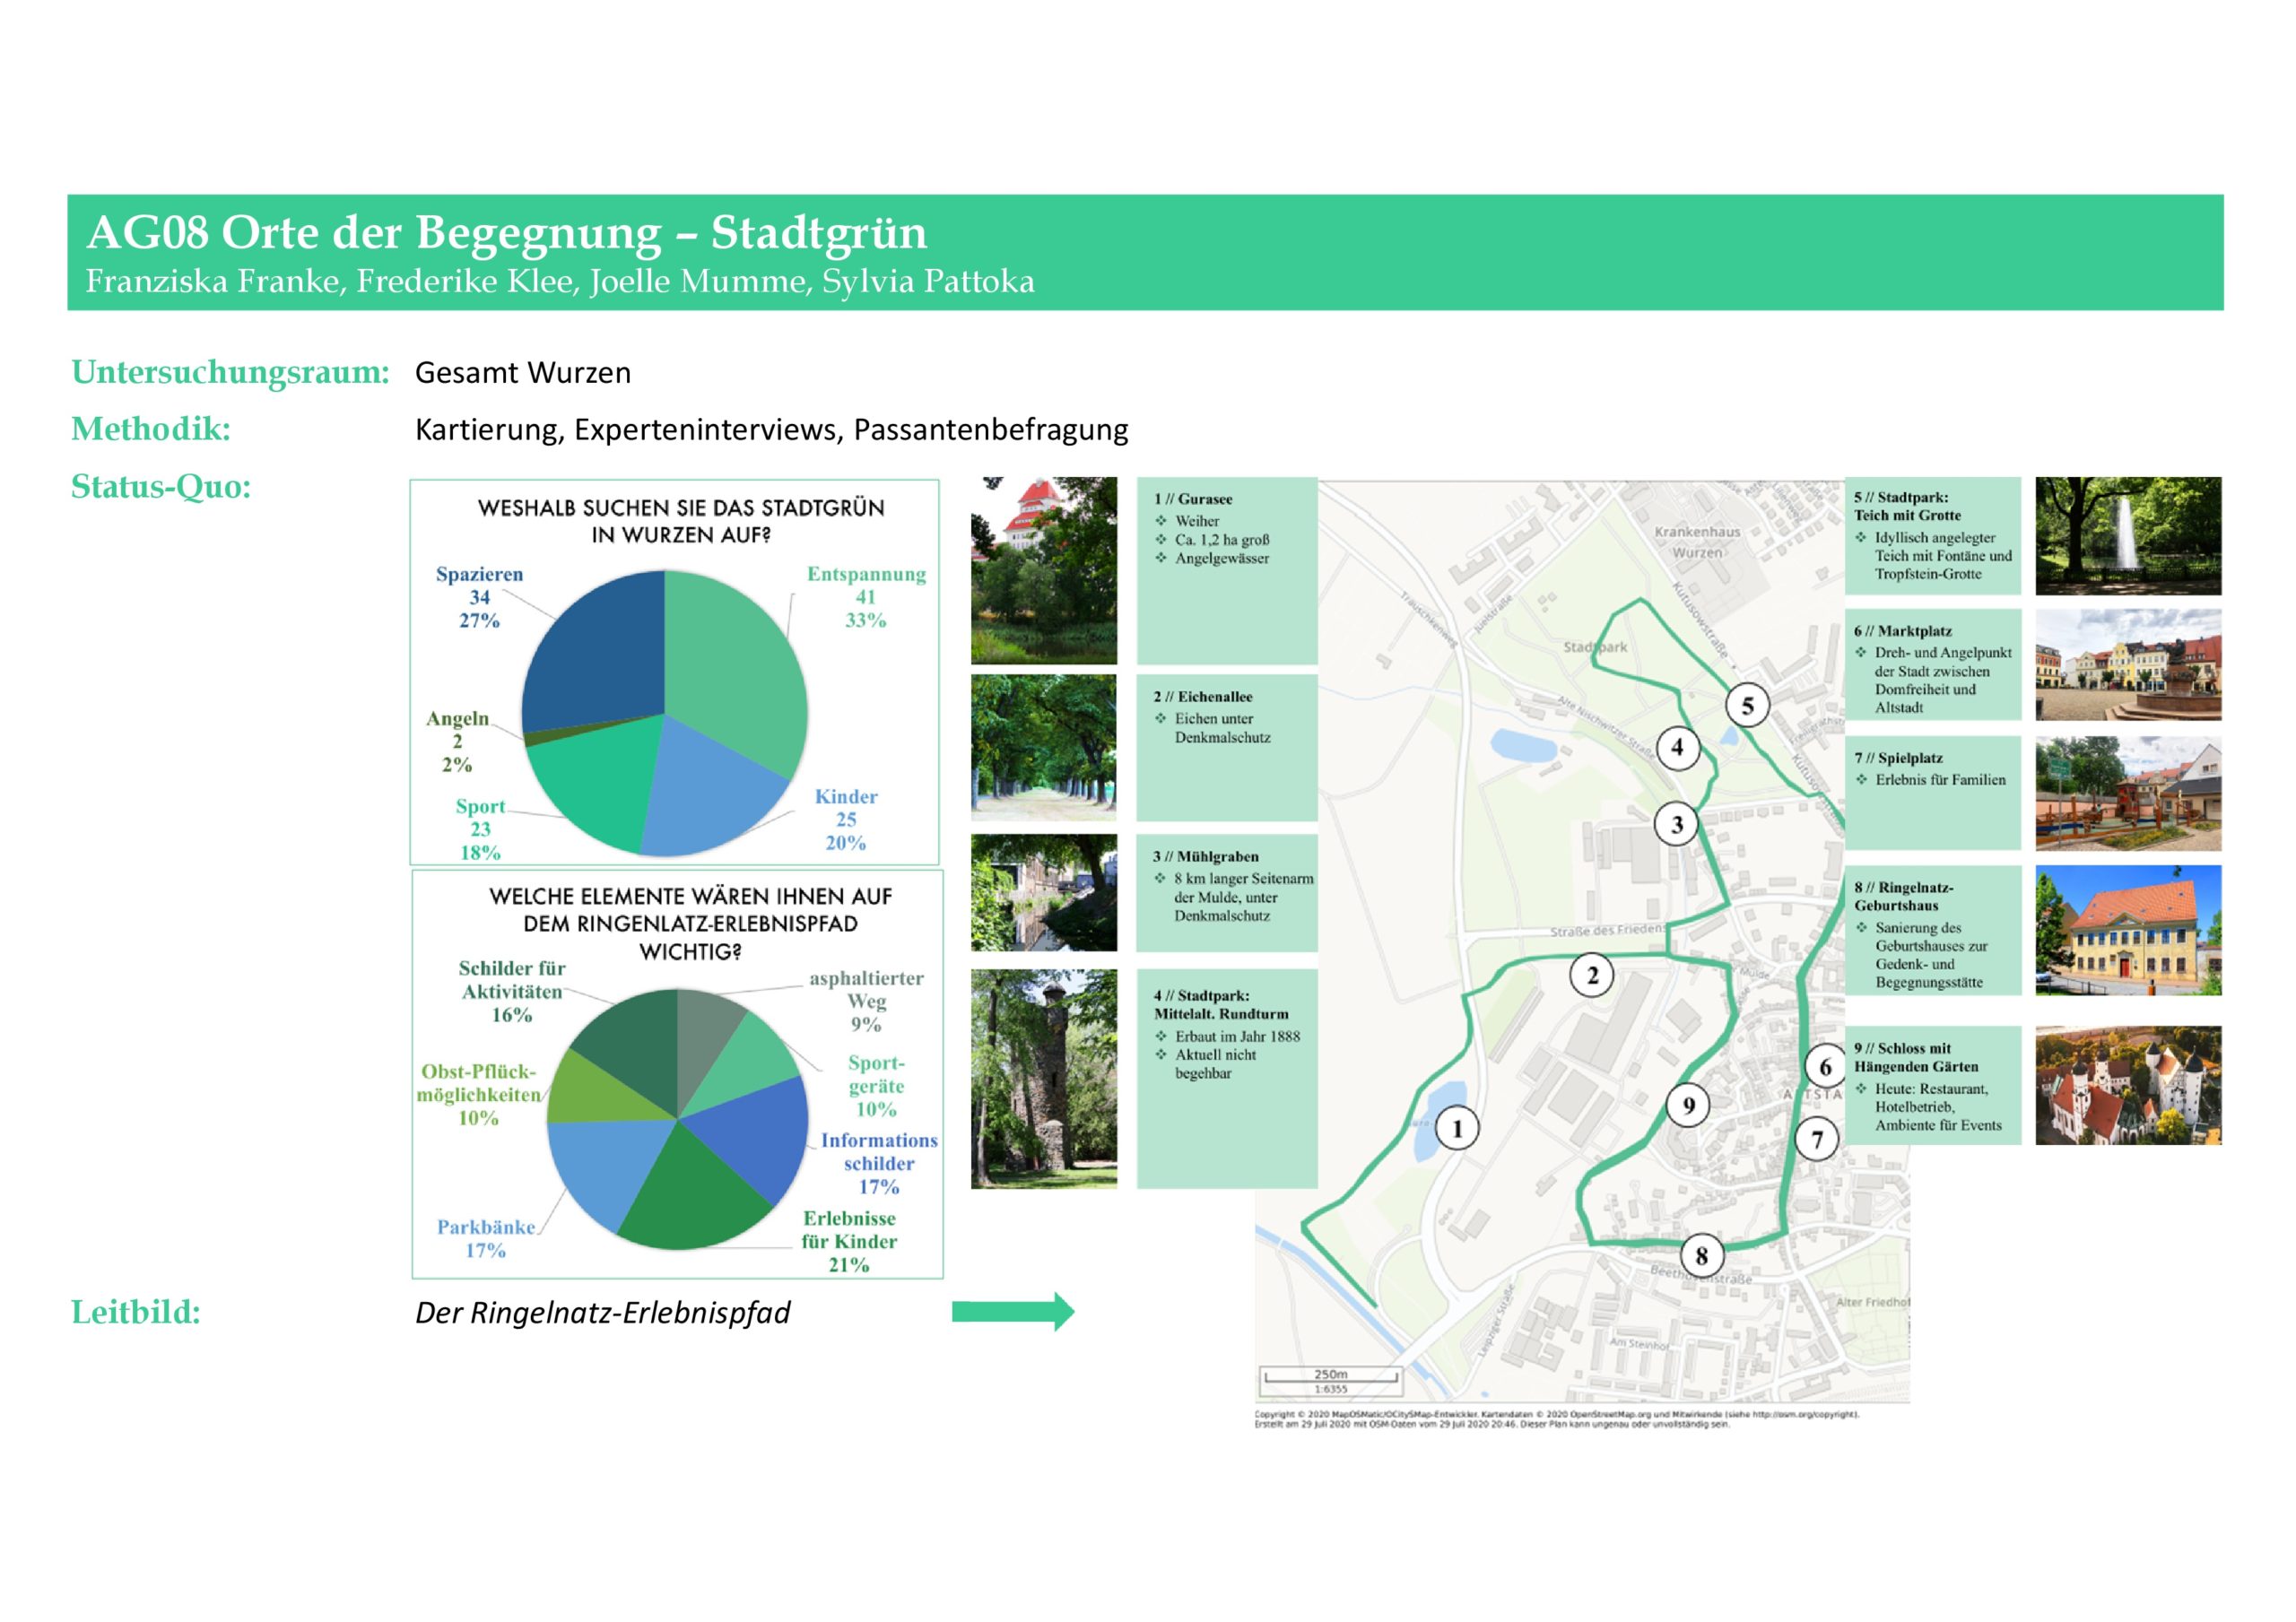Click map marker number 6

(x=1825, y=1067)
